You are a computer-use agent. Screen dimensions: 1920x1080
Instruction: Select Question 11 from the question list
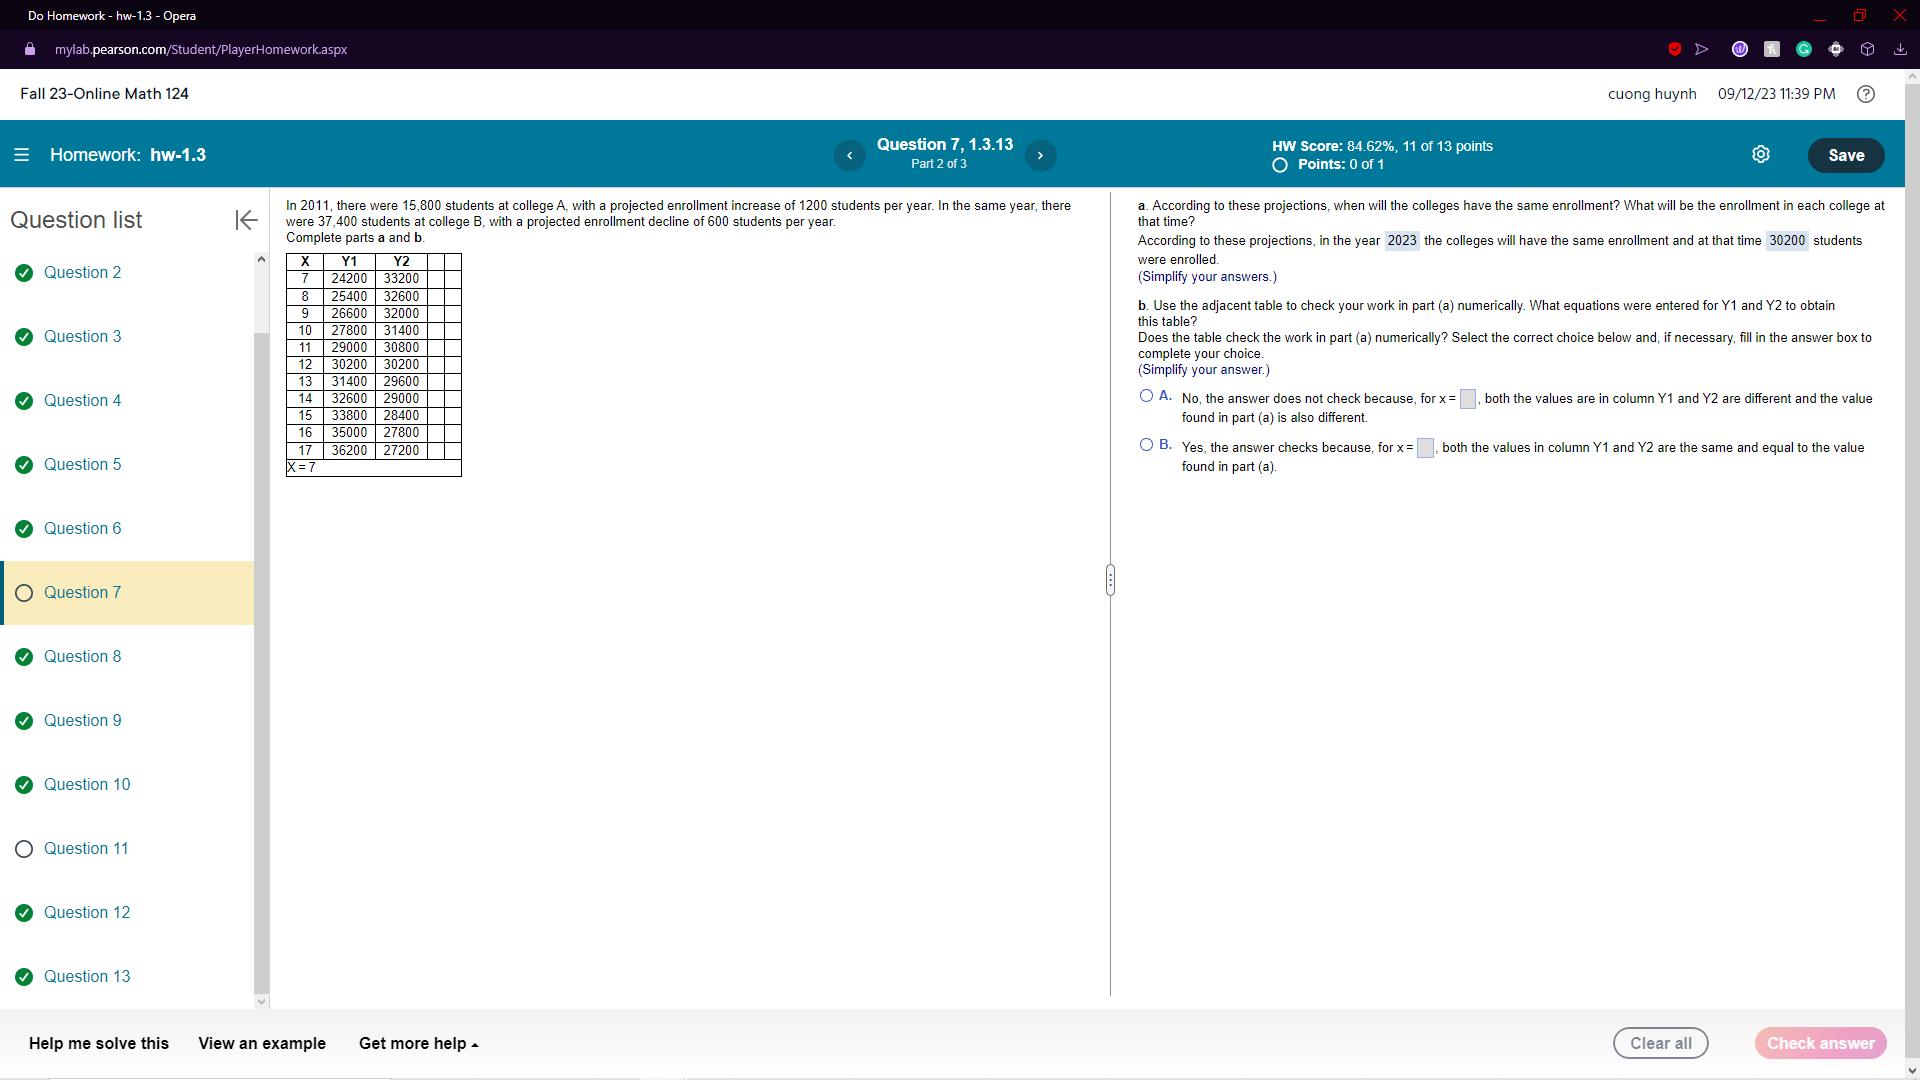coord(86,848)
